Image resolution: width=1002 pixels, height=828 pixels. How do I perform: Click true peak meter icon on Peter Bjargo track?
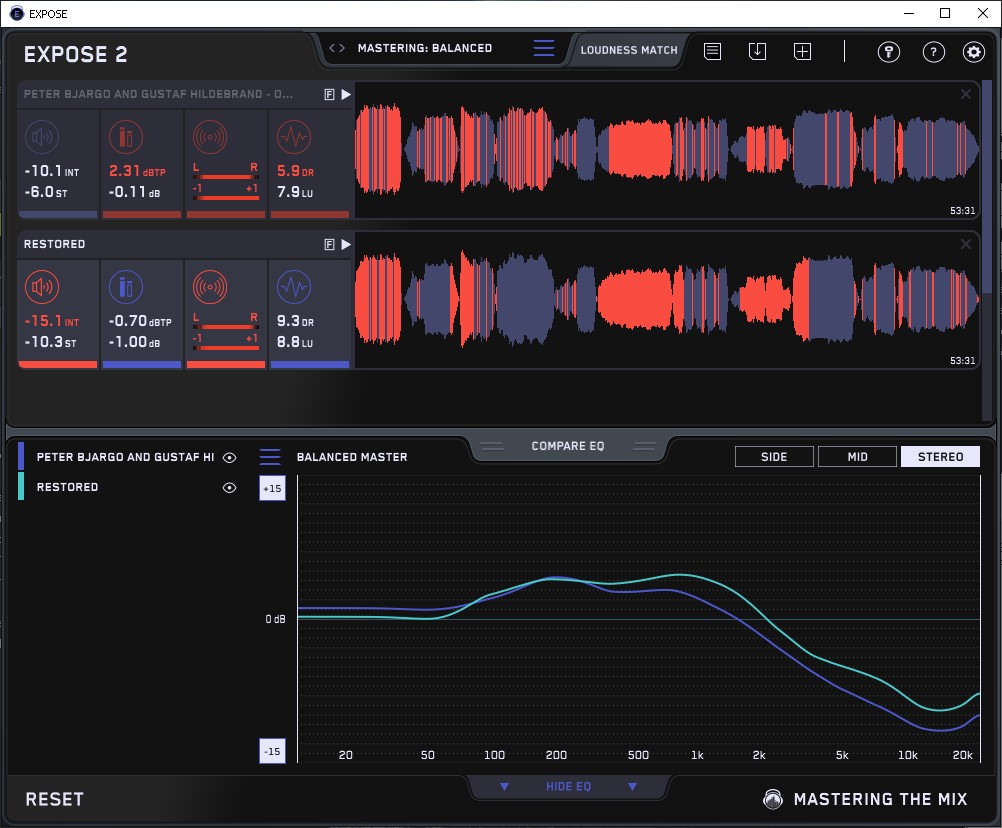pyautogui.click(x=126, y=137)
